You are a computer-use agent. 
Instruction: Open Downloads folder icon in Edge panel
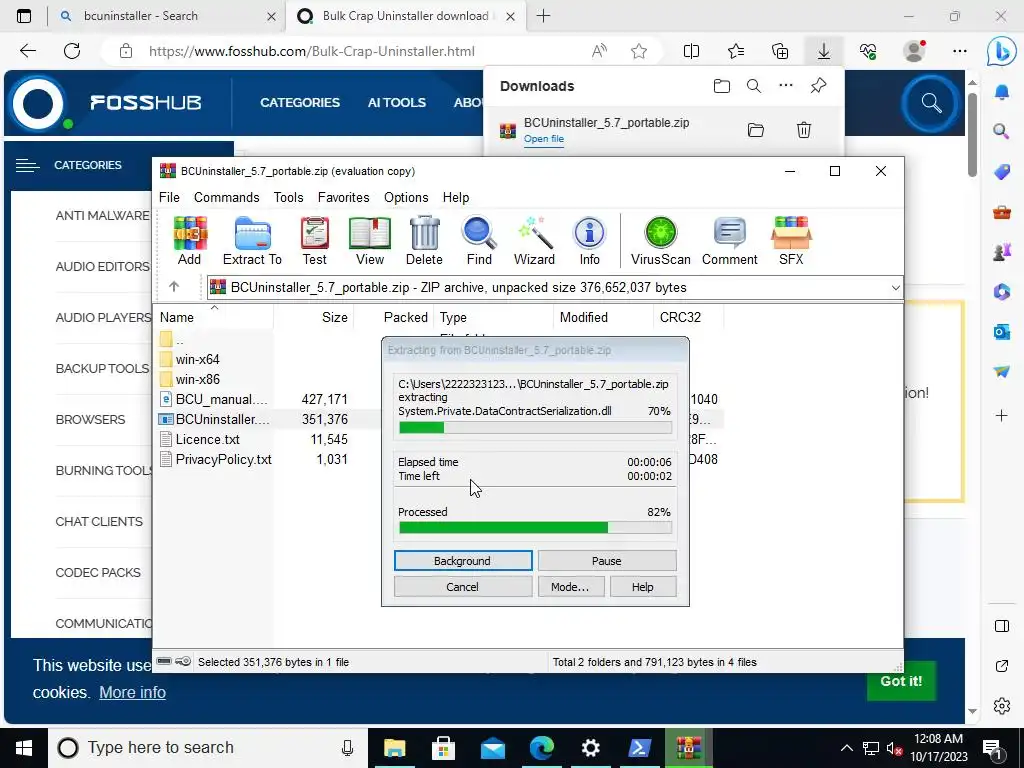(x=722, y=86)
